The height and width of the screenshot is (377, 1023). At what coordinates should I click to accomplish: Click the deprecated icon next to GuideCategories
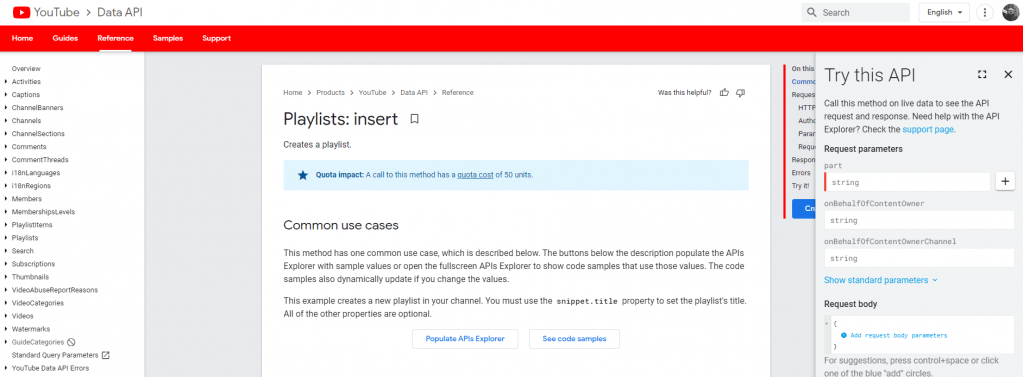pos(71,342)
